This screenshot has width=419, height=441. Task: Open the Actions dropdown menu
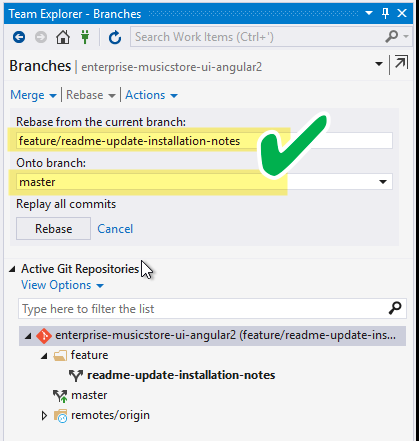[x=151, y=95]
